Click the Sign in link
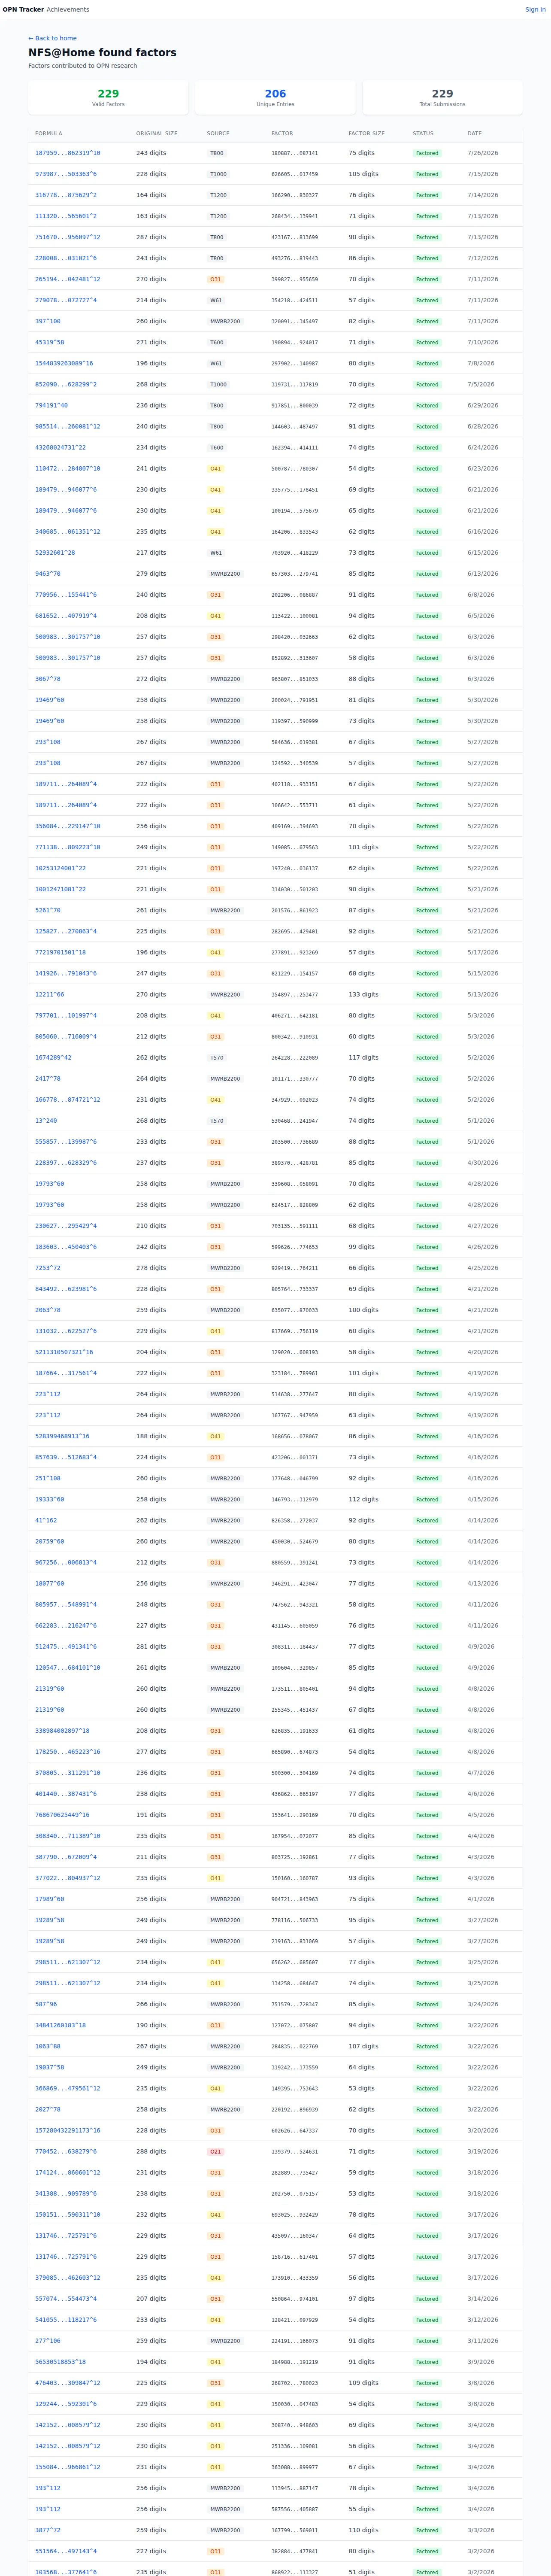The image size is (551, 2576). tap(535, 9)
